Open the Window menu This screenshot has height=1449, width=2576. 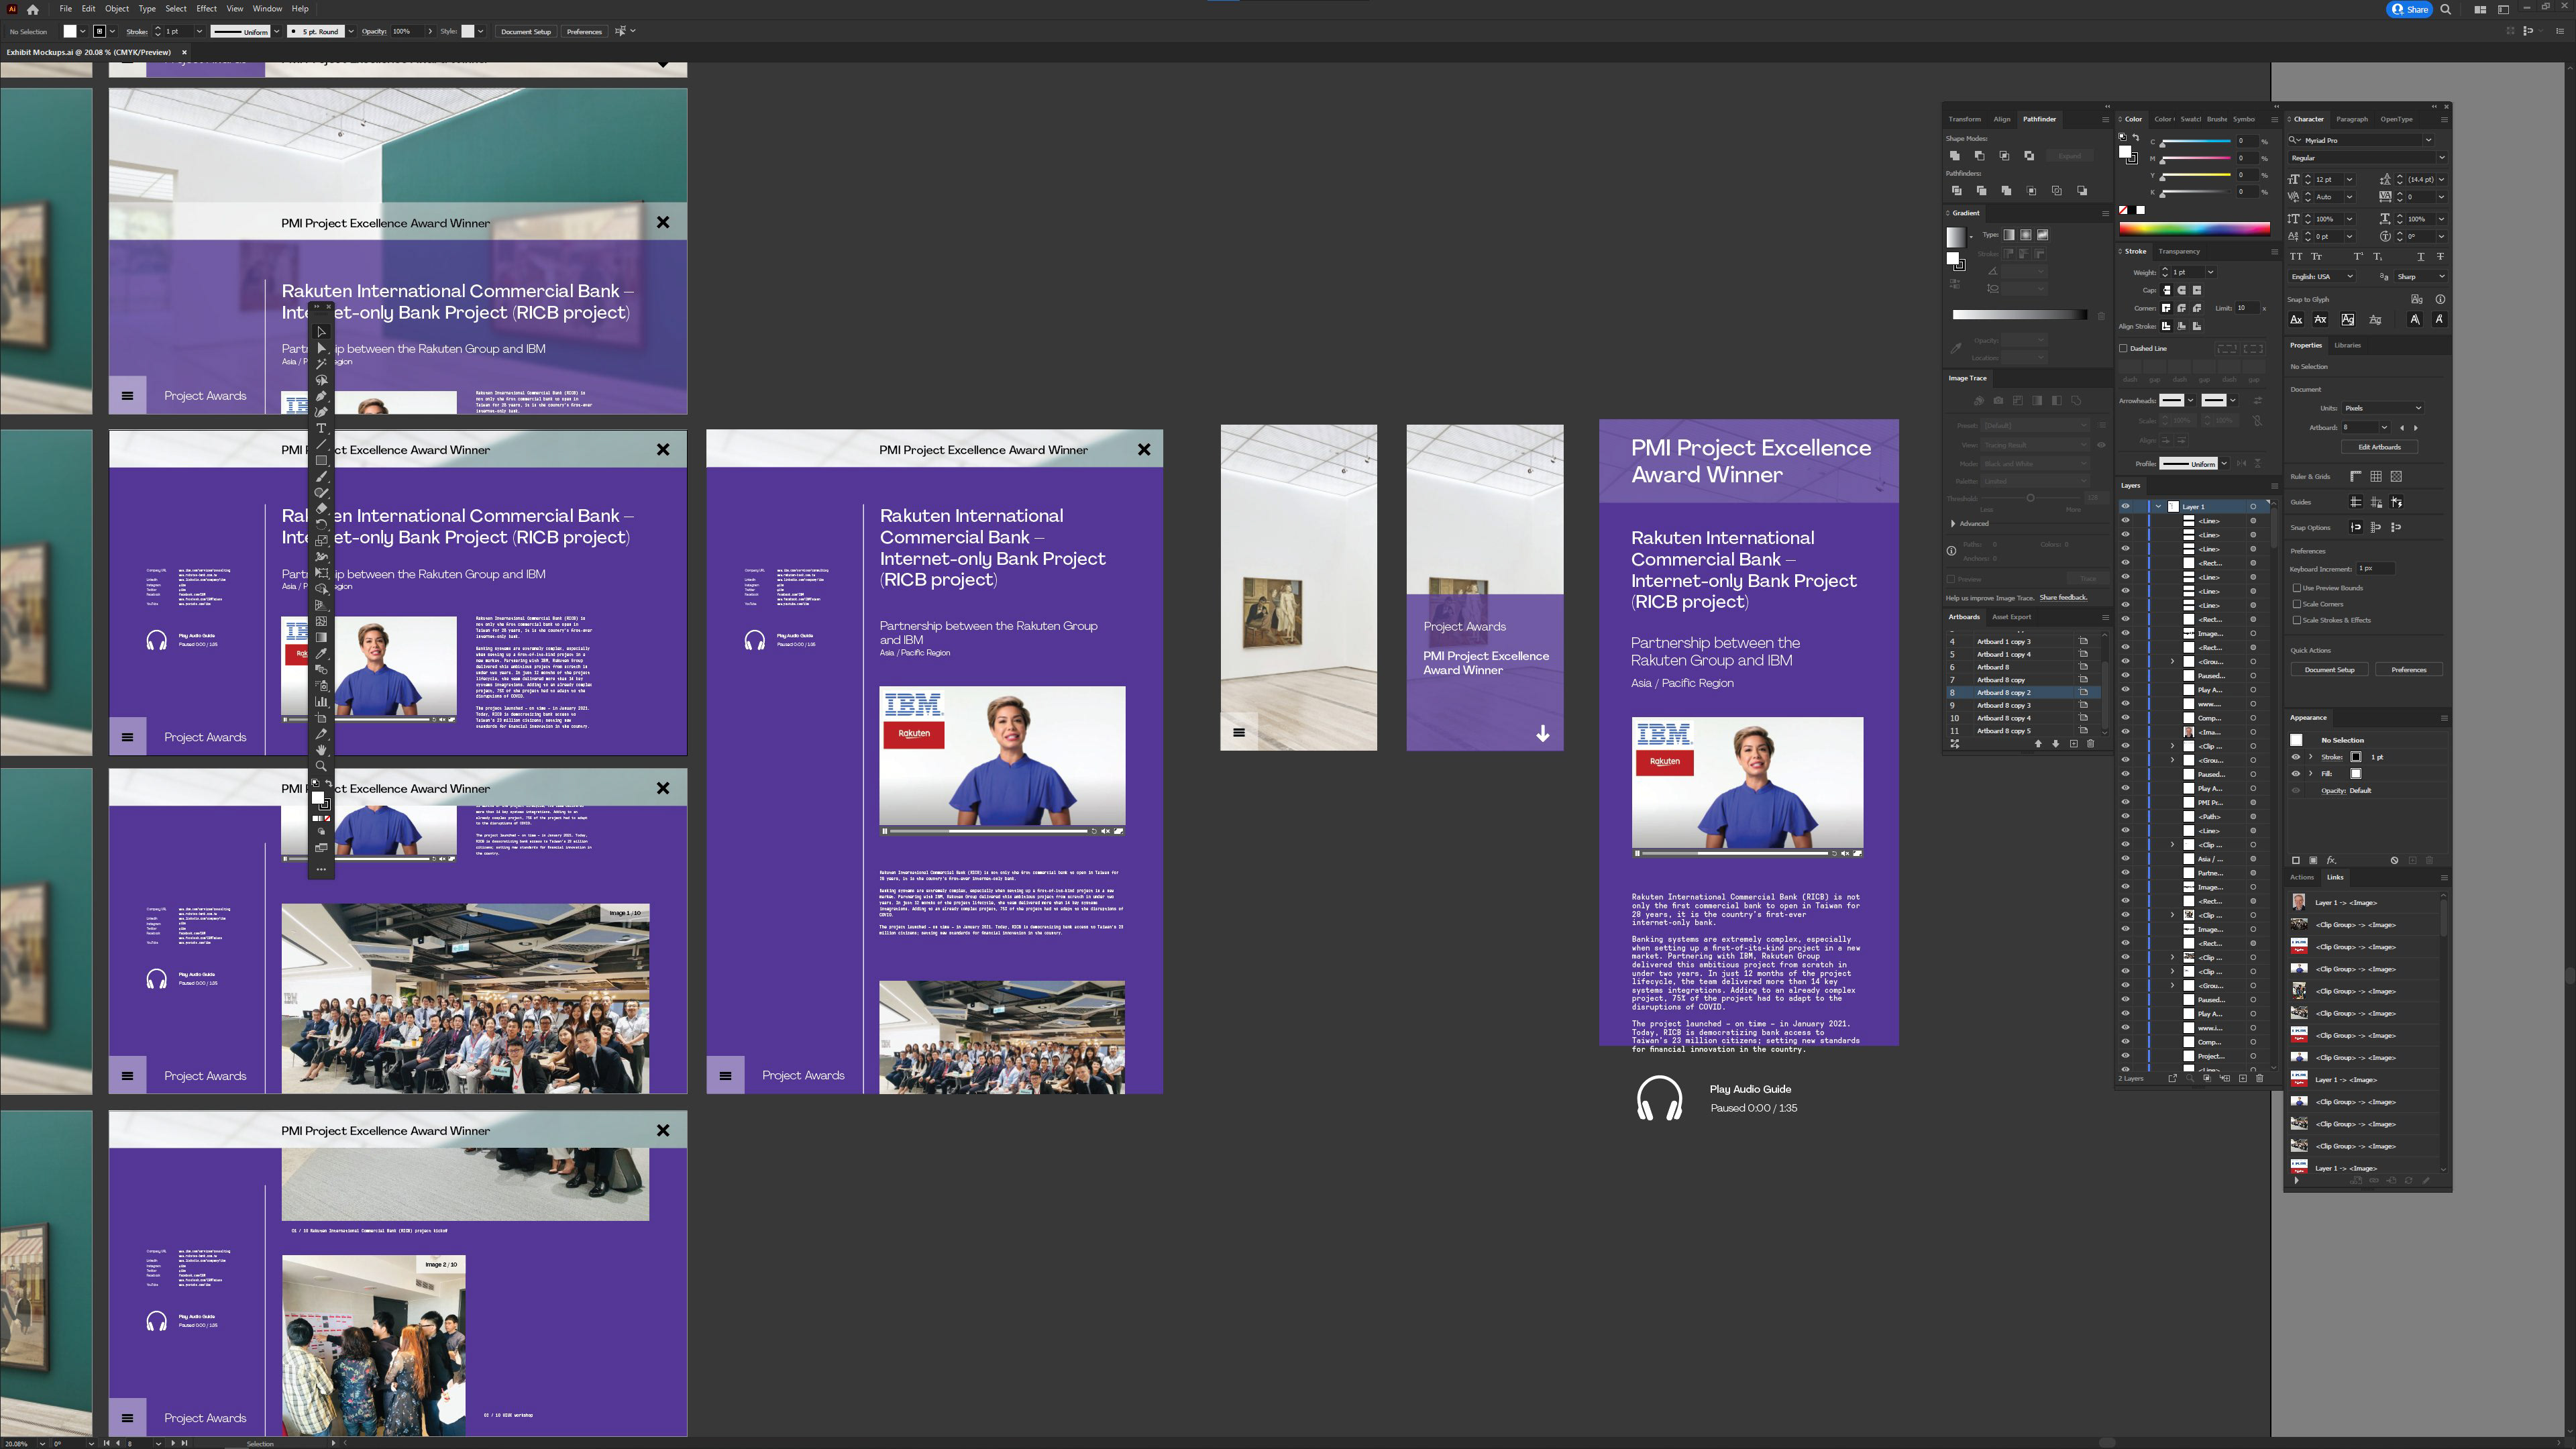267,9
